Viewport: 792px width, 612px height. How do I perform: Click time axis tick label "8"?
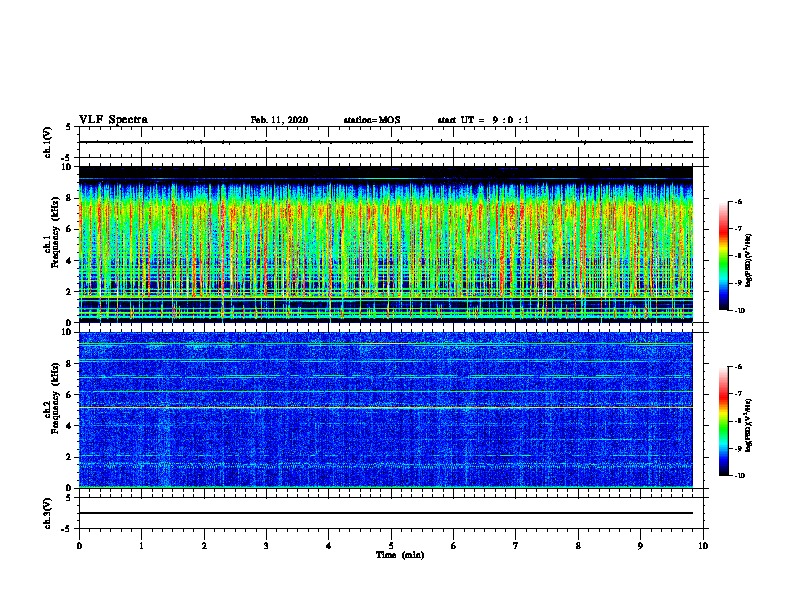578,546
